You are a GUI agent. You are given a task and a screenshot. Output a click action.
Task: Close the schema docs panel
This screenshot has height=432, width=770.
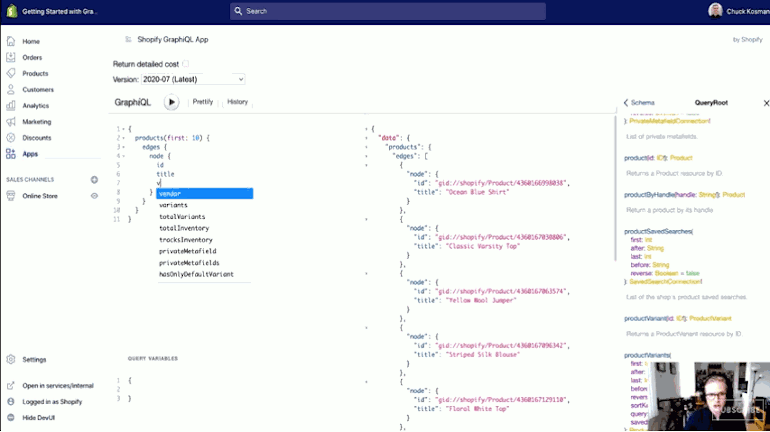(766, 103)
